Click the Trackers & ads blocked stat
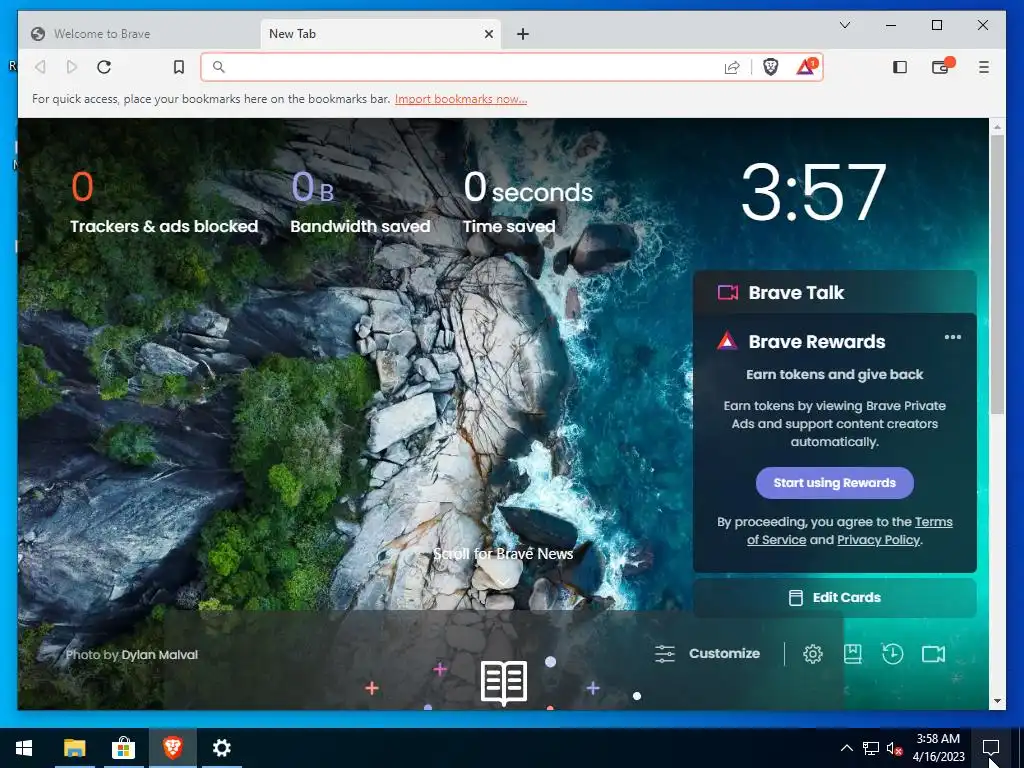This screenshot has width=1024, height=768. pos(164,201)
